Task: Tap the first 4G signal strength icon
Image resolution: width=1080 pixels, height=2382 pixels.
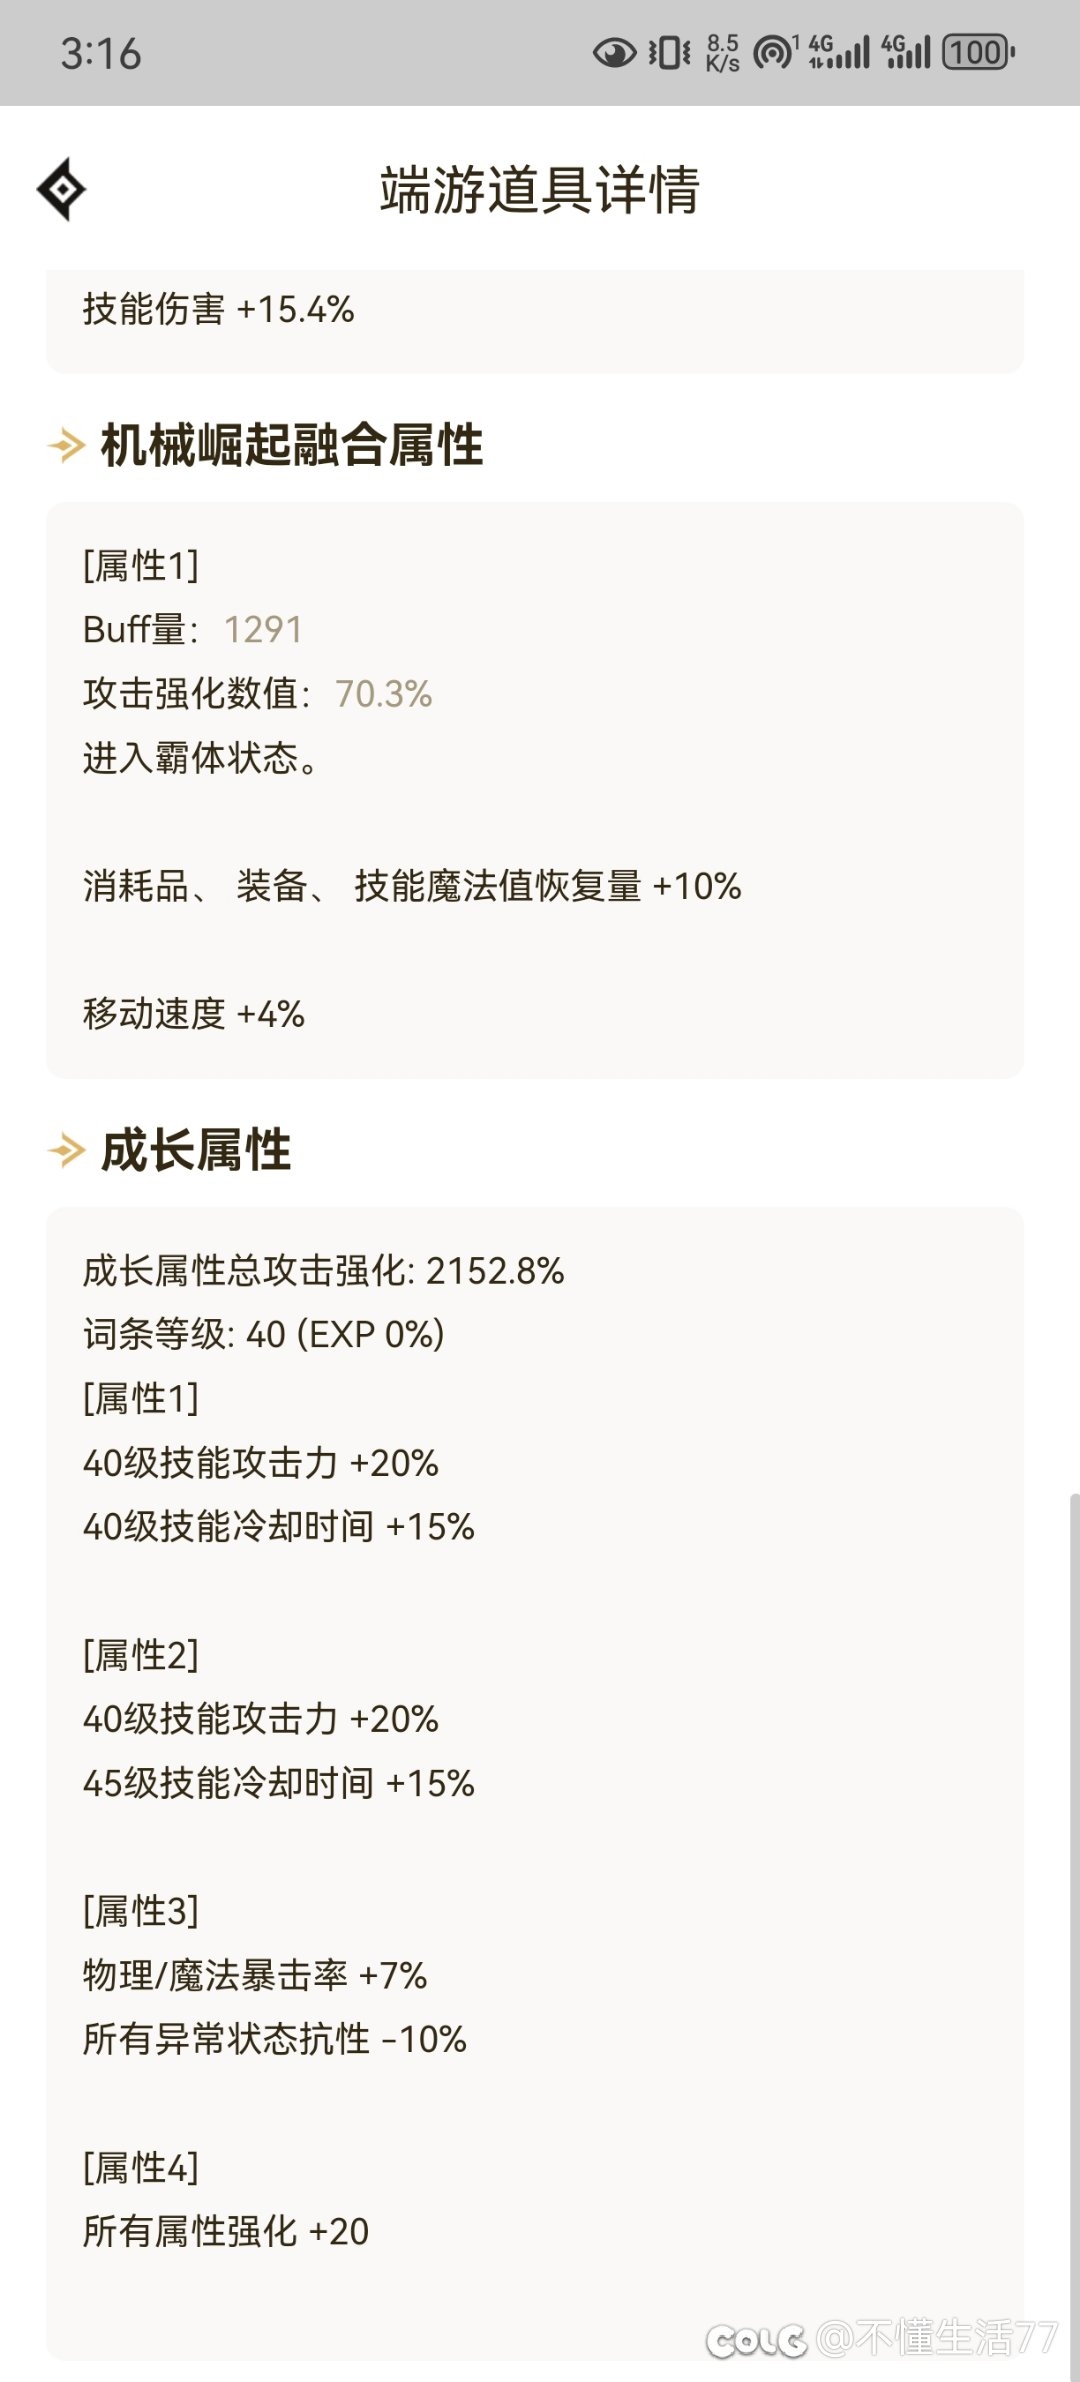Action: [x=839, y=52]
